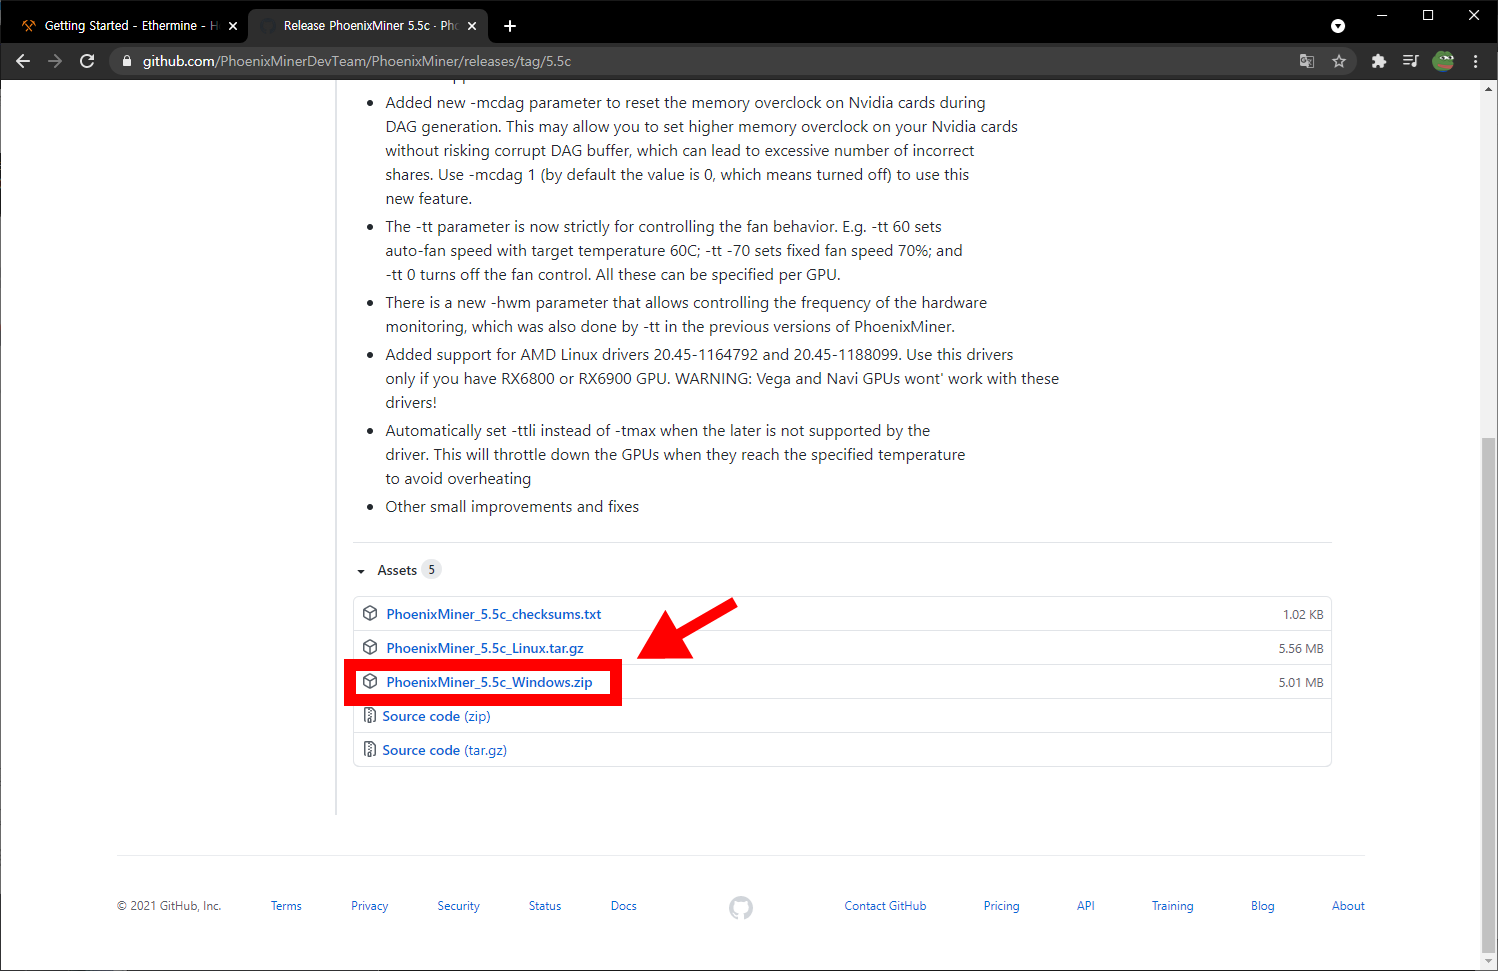Open the extensions puzzle icon

[1379, 61]
